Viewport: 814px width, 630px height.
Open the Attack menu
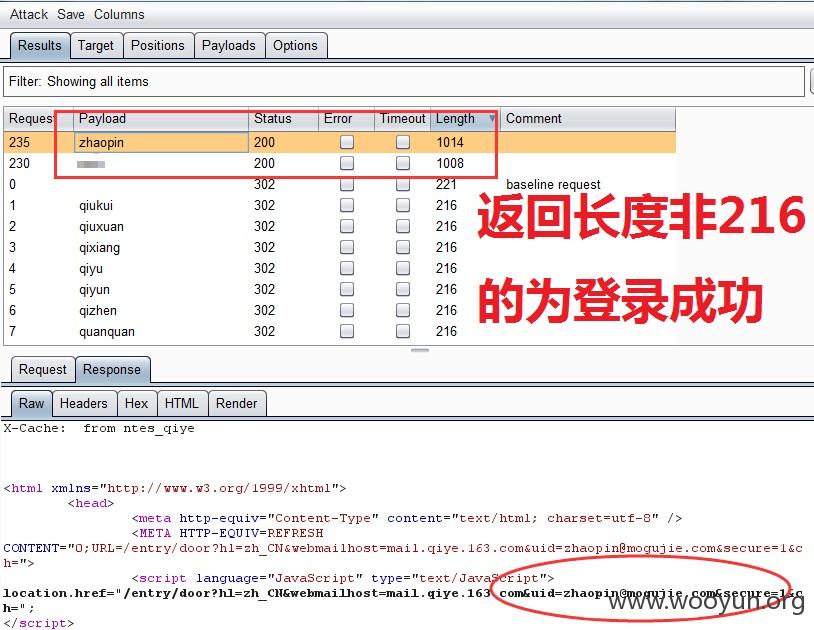coord(29,15)
